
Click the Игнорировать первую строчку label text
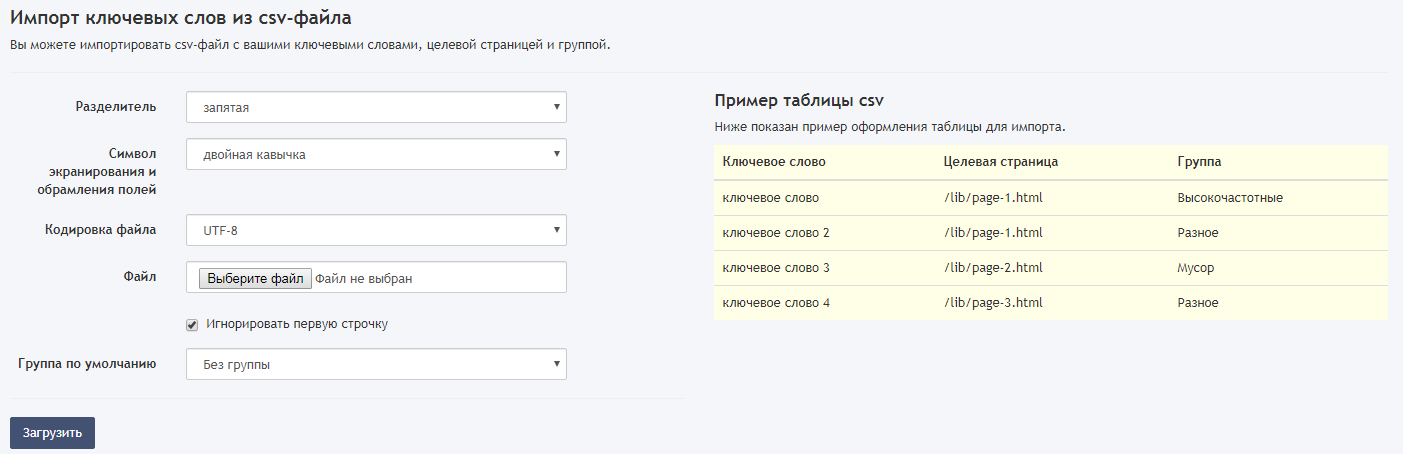point(296,324)
